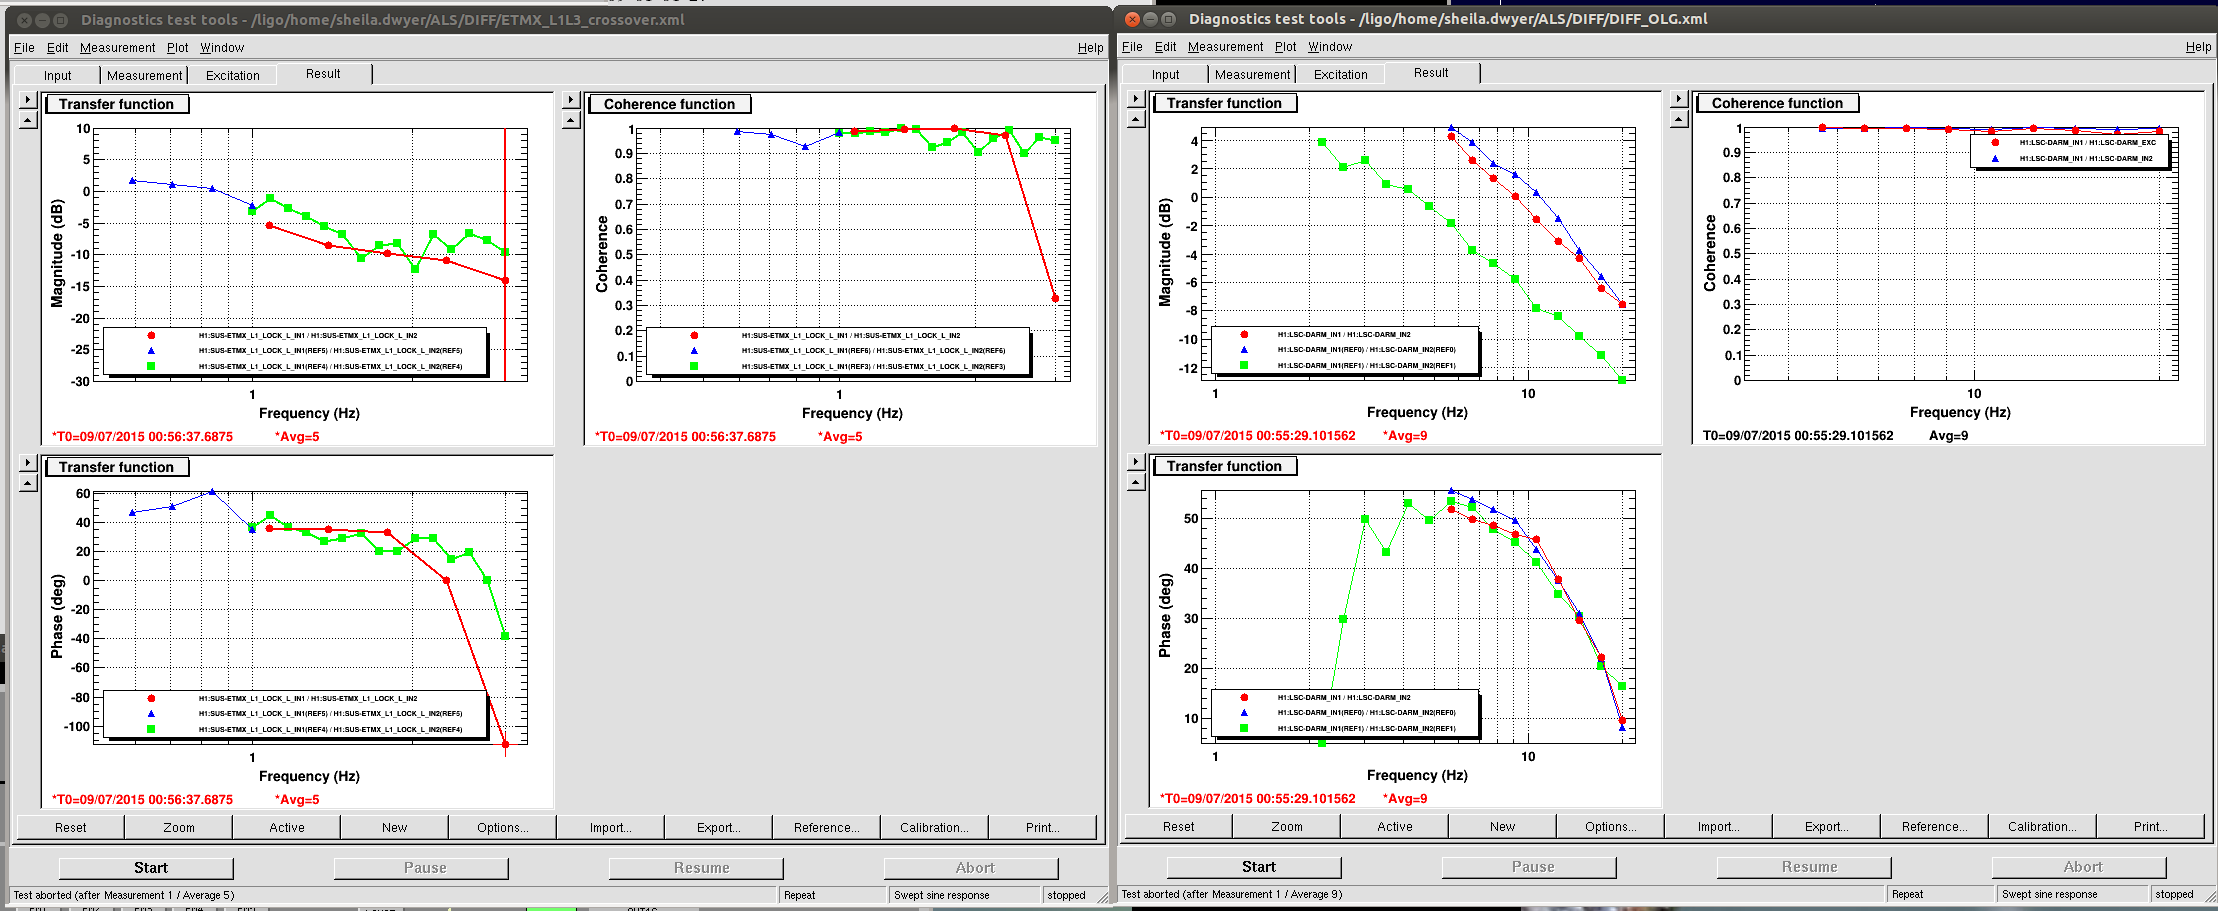Open File menu in ETMX_L1L3_crossover window
The height and width of the screenshot is (911, 2218).
pyautogui.click(x=24, y=47)
